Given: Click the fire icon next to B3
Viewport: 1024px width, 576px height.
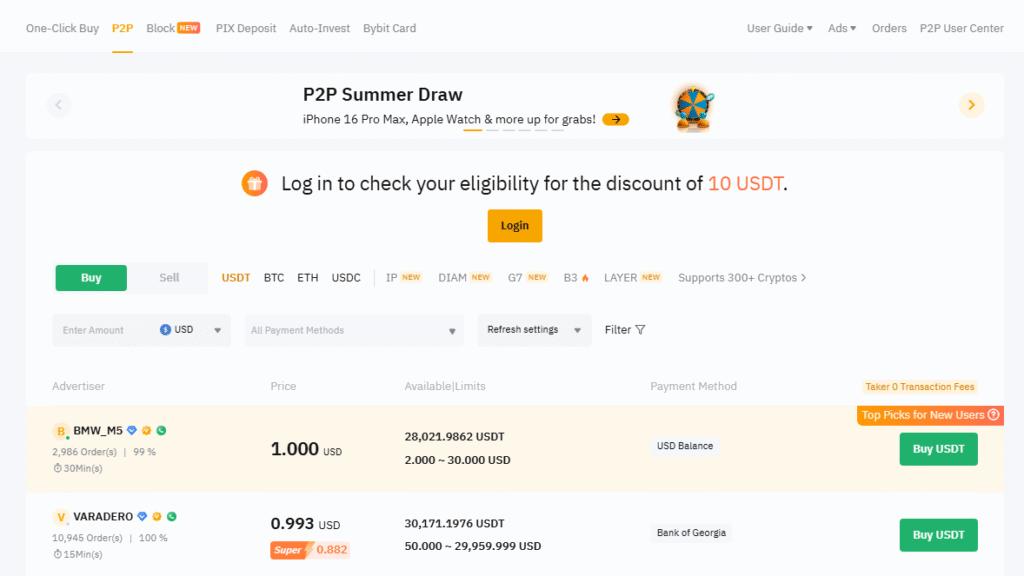Looking at the screenshot, I should click(588, 277).
